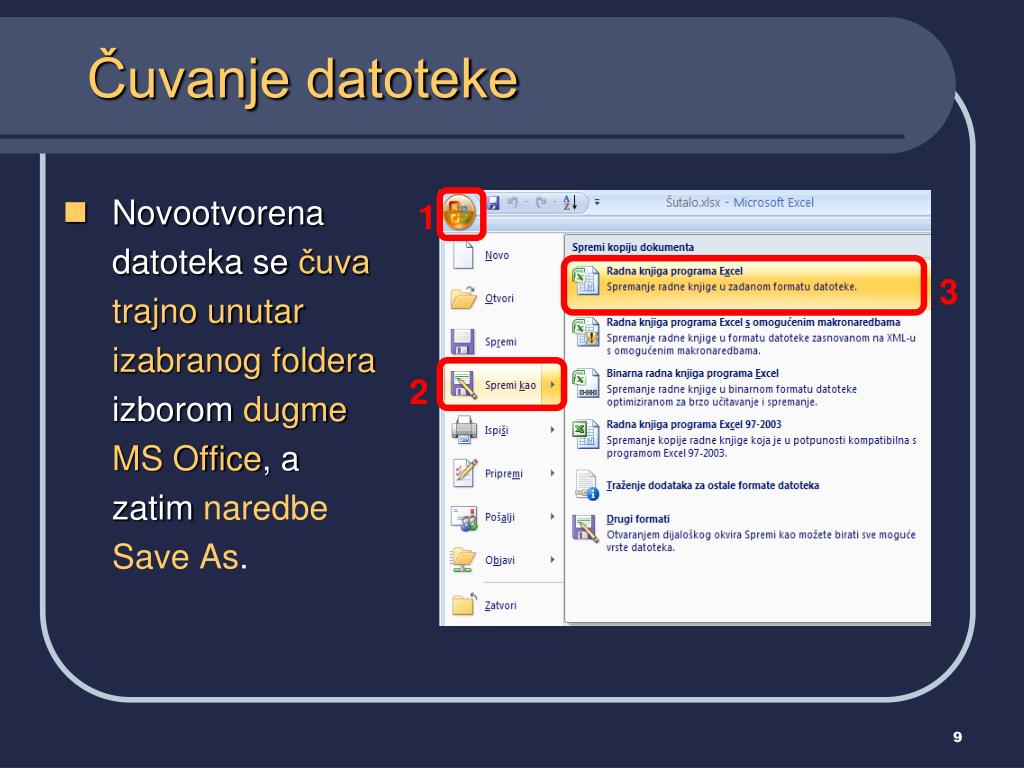The height and width of the screenshot is (768, 1024).
Task: Expand the Objavi submenu arrow
Action: point(552,560)
